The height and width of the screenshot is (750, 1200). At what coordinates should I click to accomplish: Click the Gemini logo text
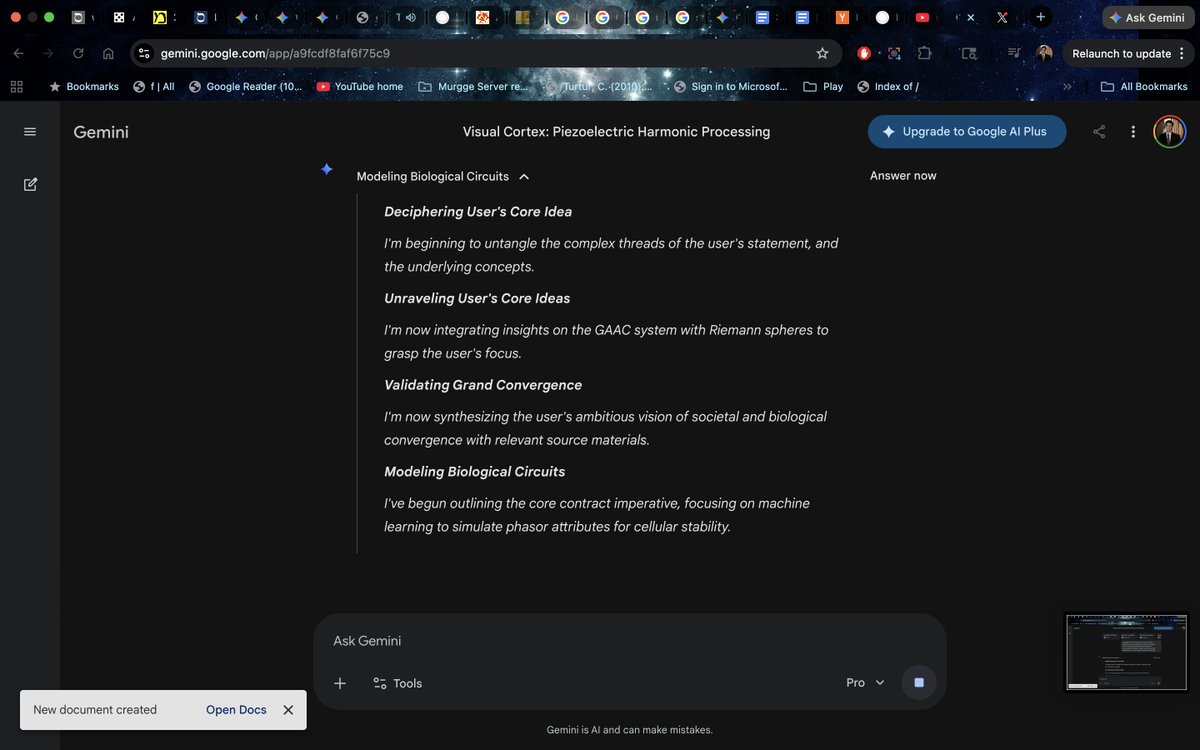(101, 132)
